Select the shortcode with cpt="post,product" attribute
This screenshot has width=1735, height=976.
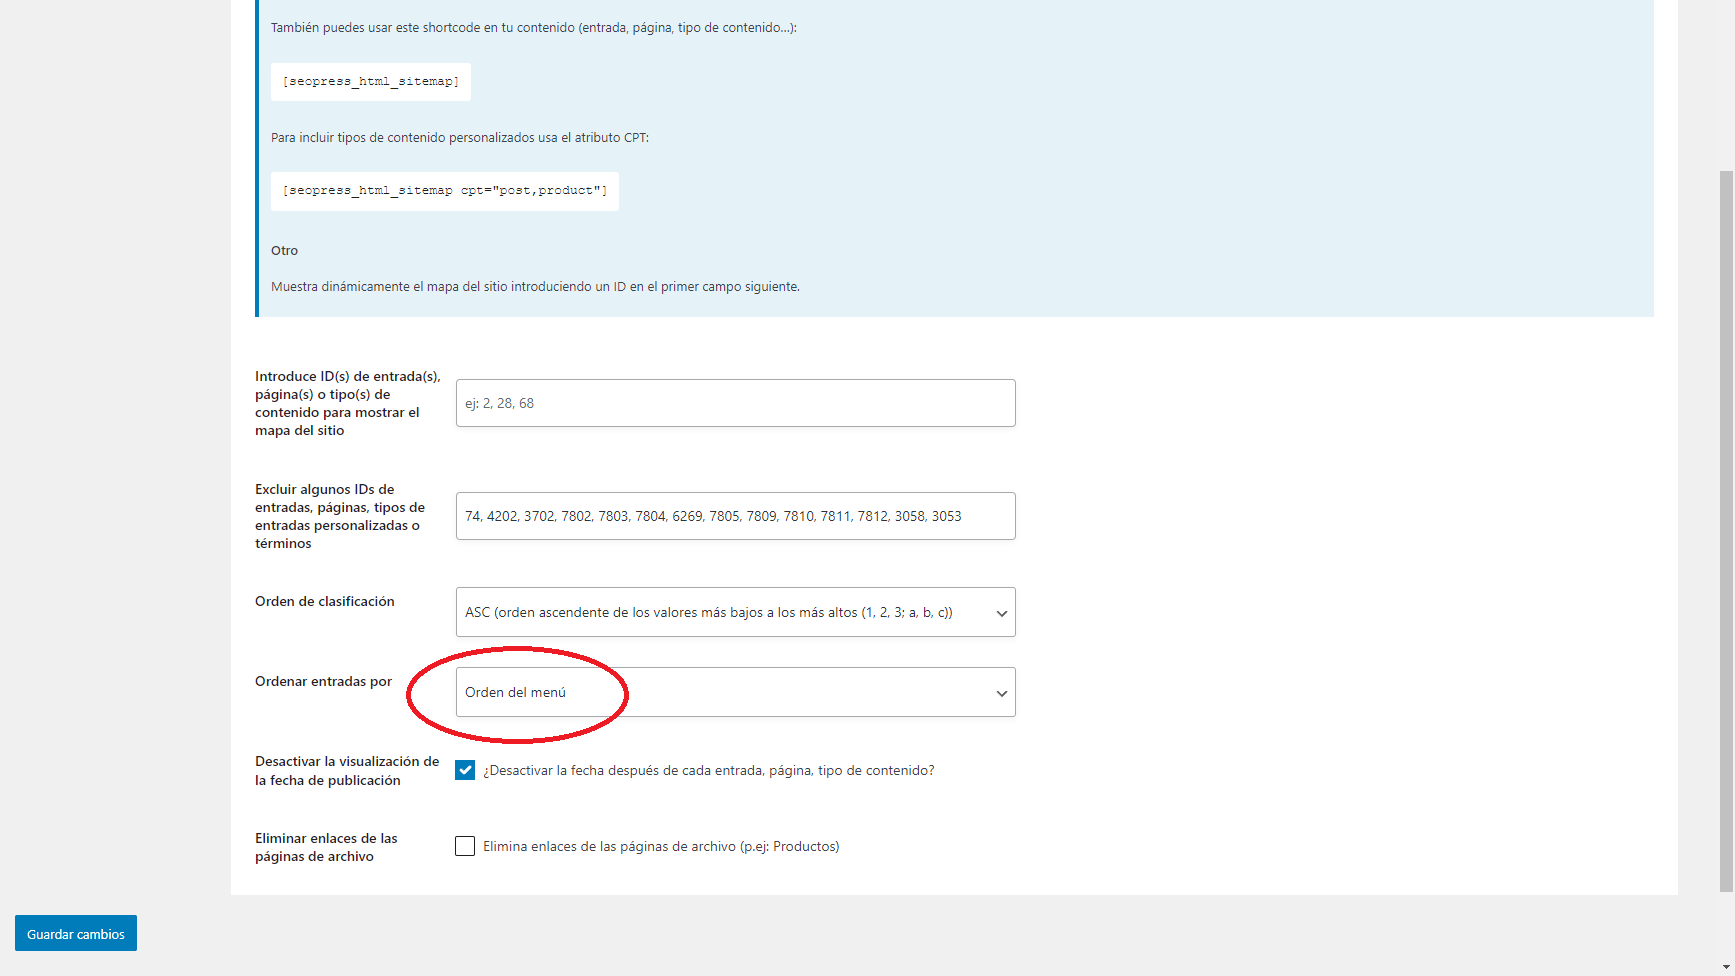[x=445, y=191]
